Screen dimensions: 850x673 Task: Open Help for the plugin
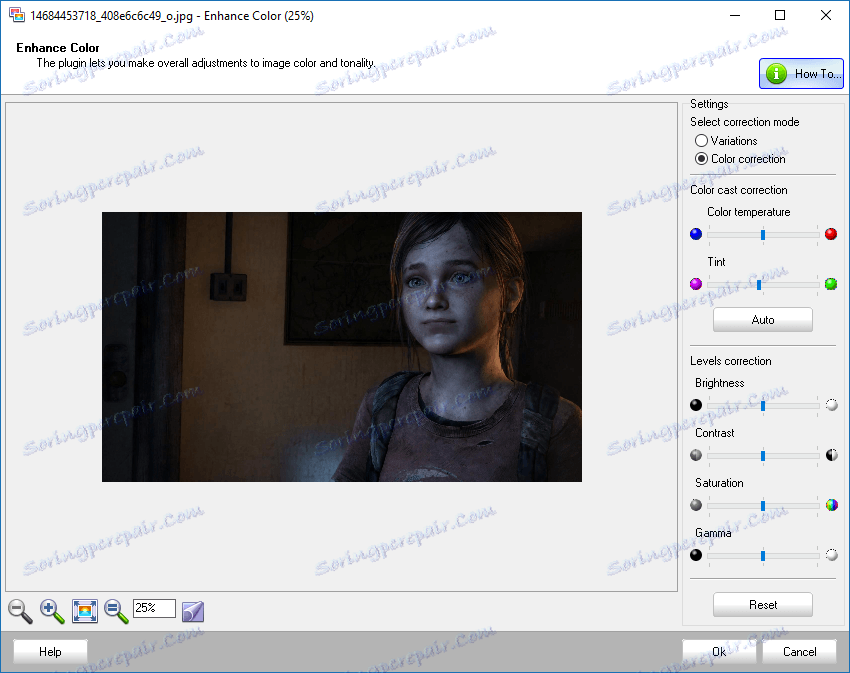pos(50,651)
